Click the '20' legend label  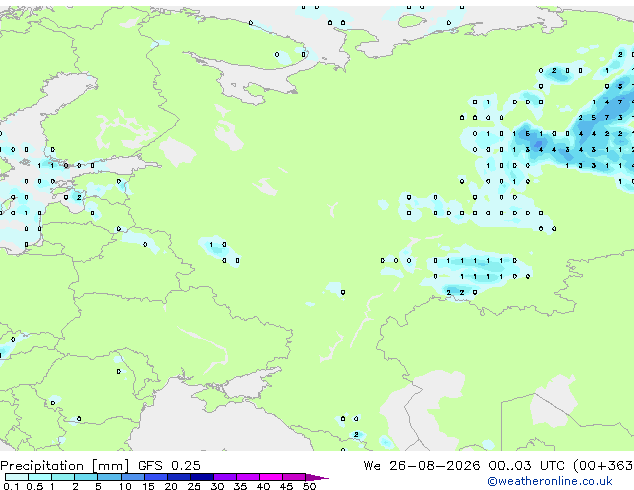[x=171, y=486]
